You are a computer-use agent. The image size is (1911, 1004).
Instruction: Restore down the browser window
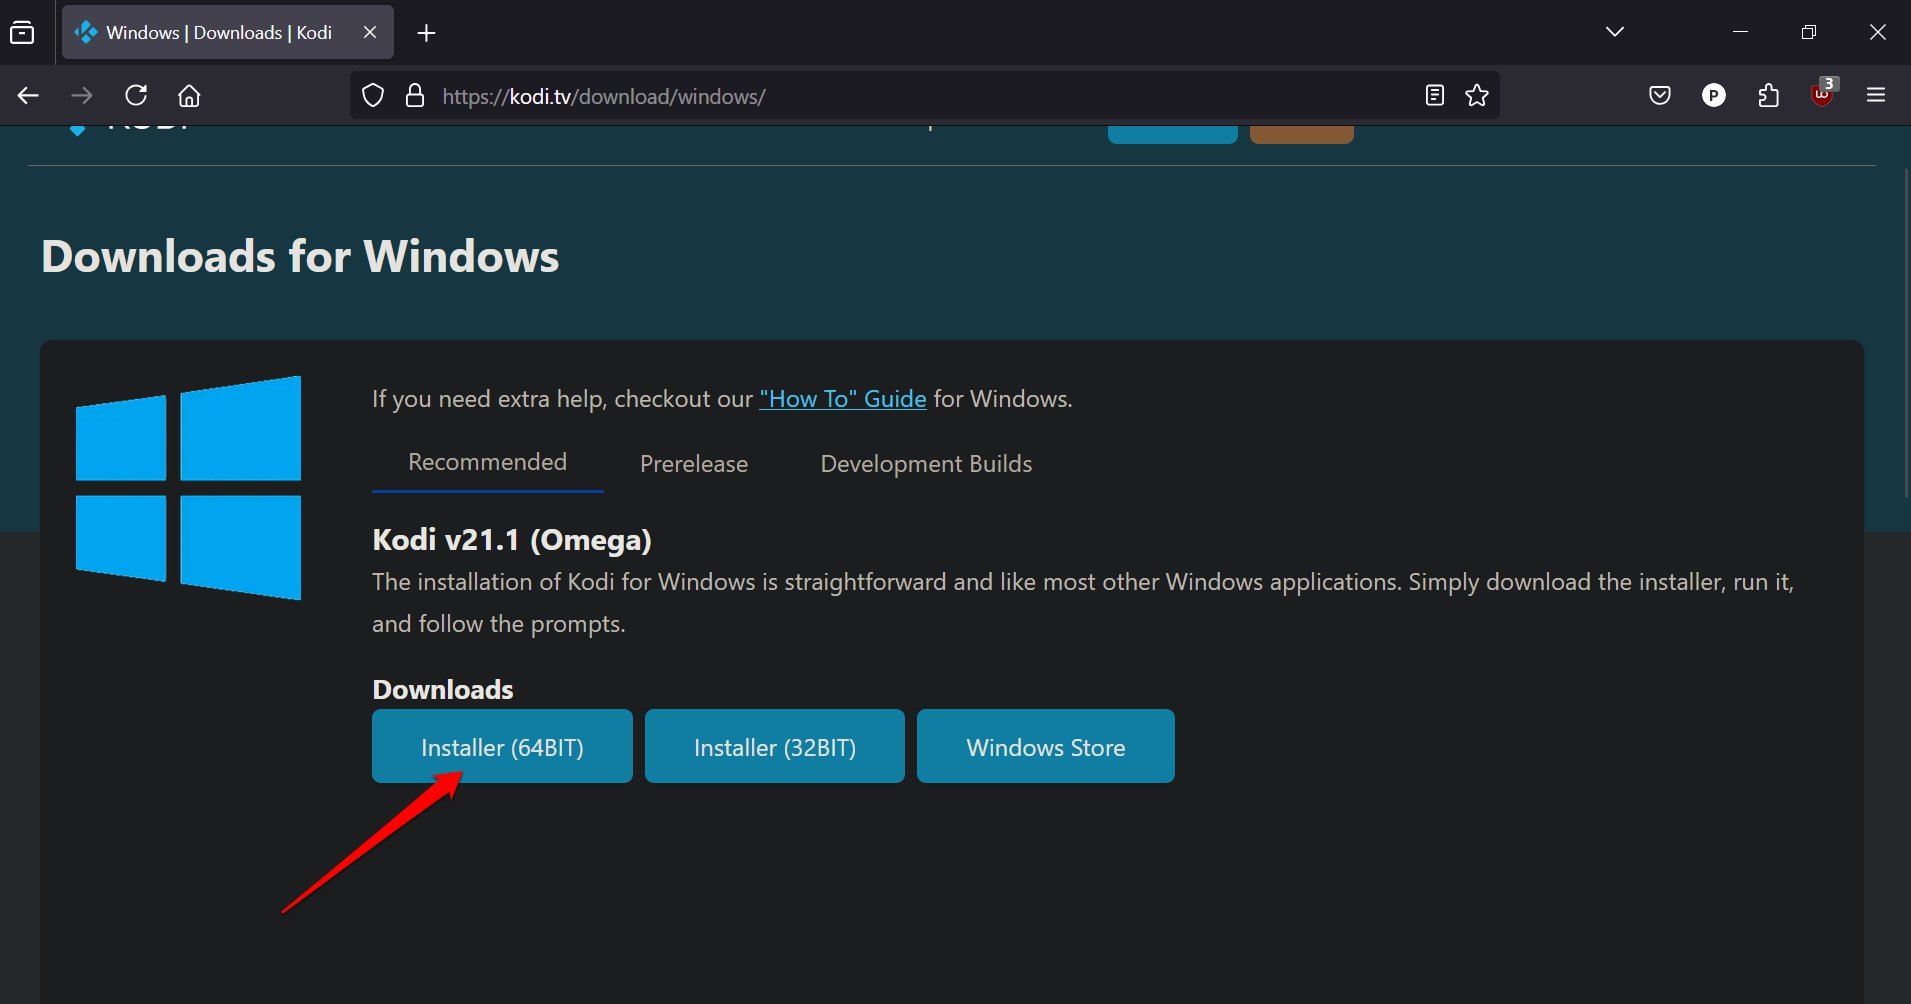click(x=1808, y=32)
